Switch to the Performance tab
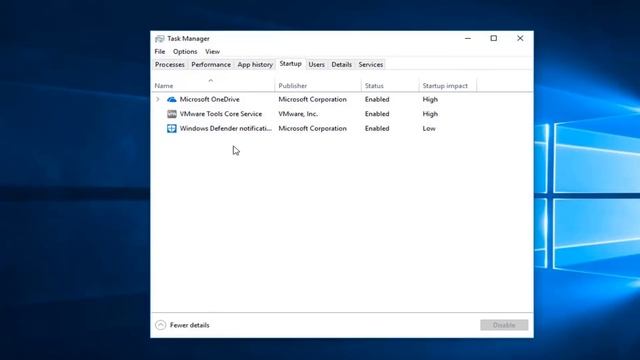Image resolution: width=640 pixels, height=360 pixels. coord(211,64)
